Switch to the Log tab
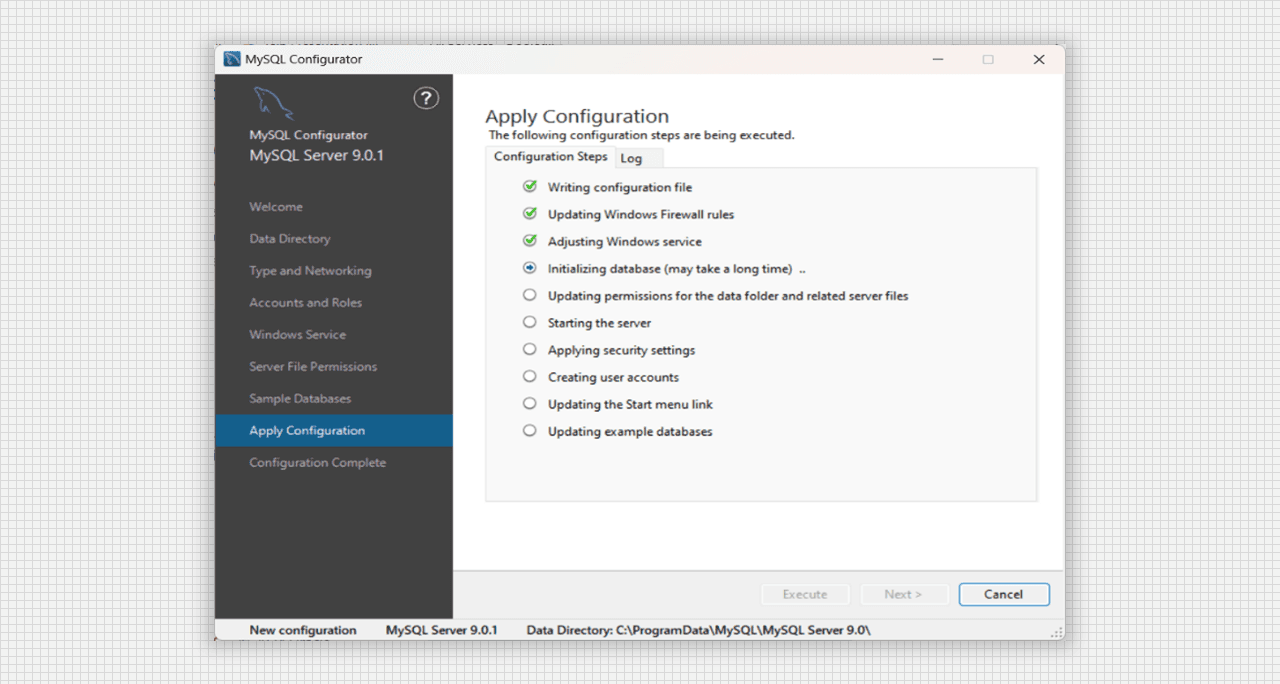Viewport: 1280px width, 684px height. click(631, 158)
